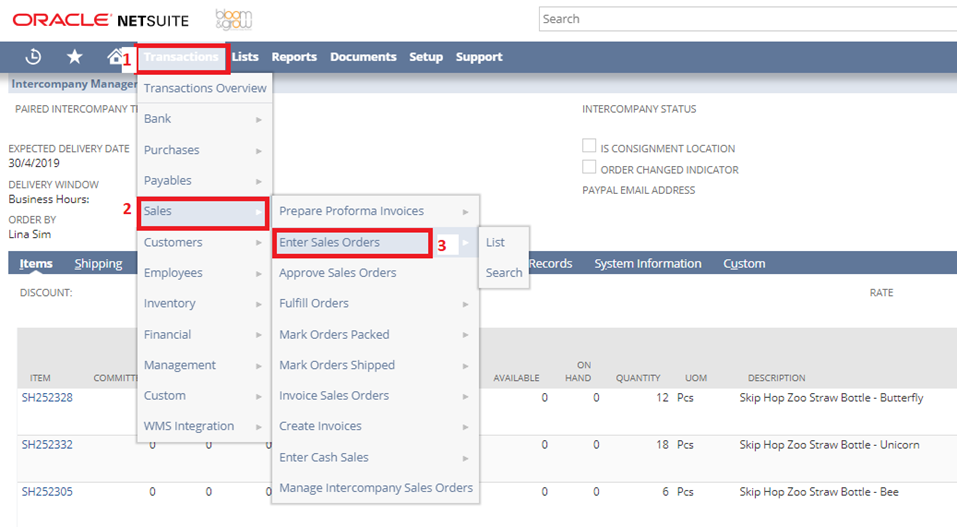Expand the Purchases submenu arrow

point(259,151)
